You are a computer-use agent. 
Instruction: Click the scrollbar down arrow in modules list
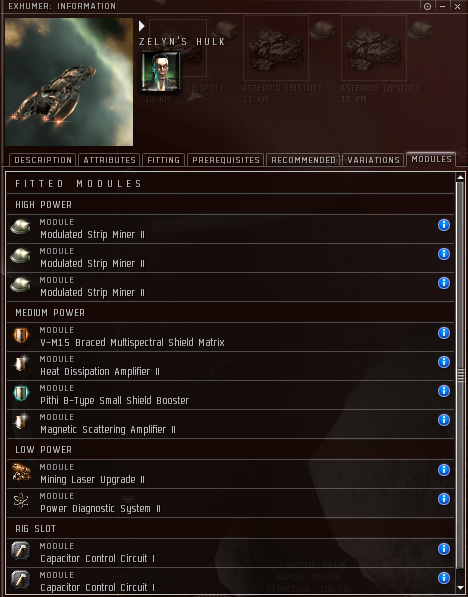[x=460, y=588]
